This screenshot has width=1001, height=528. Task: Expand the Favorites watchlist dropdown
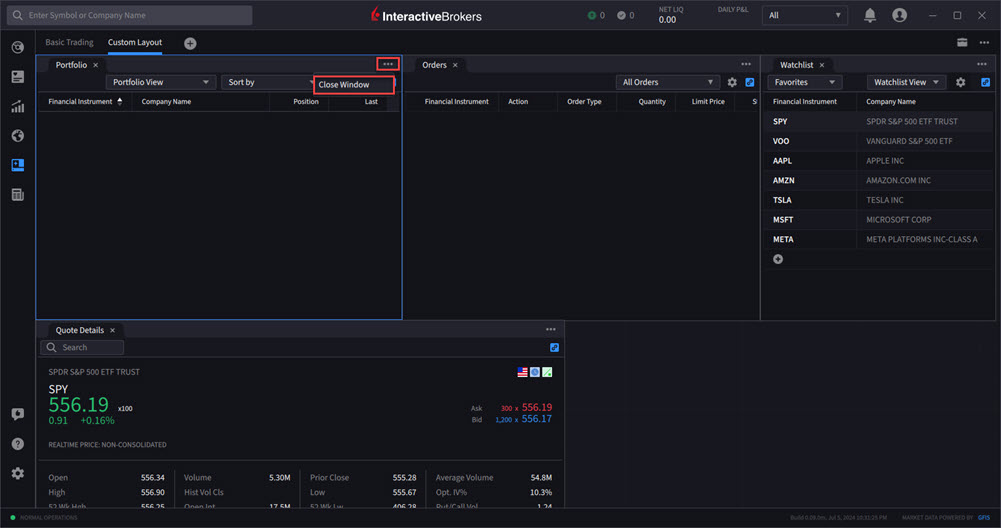(804, 82)
